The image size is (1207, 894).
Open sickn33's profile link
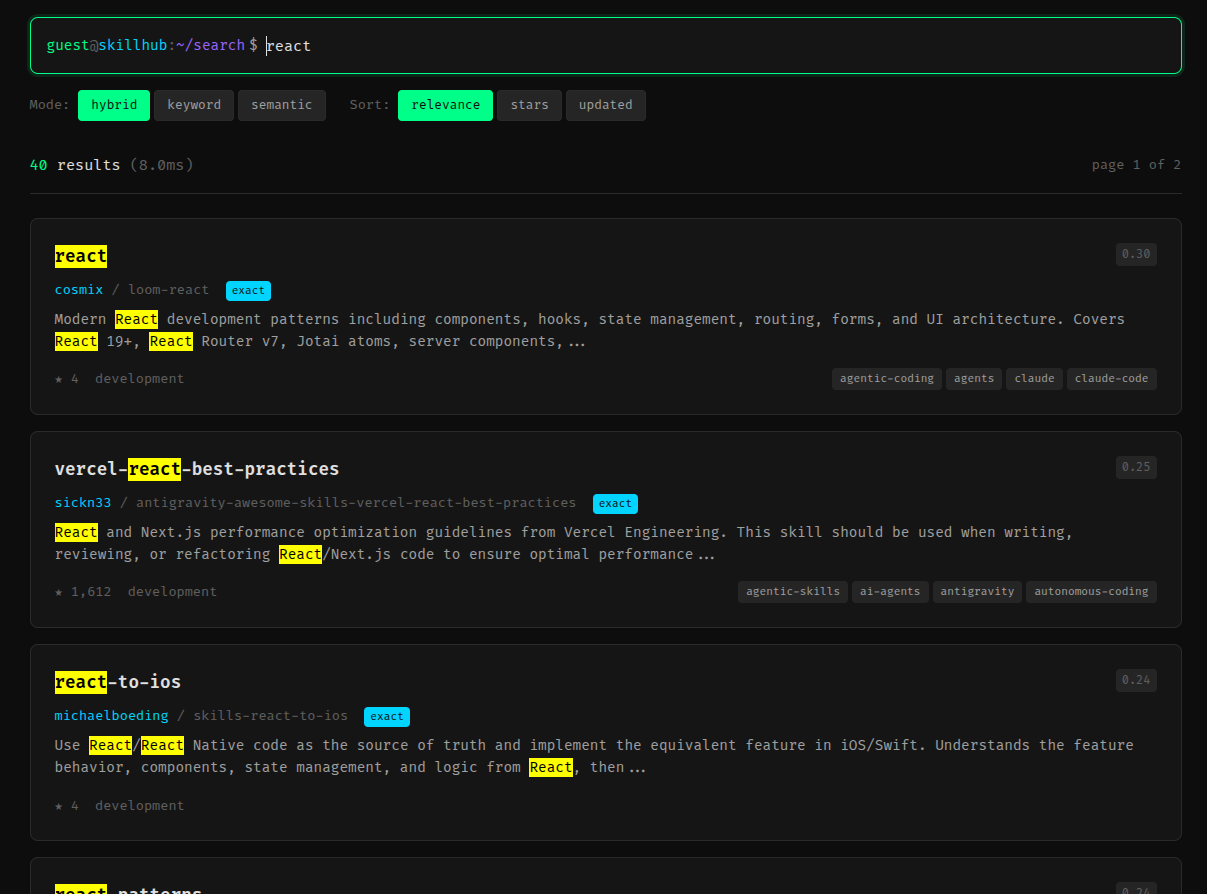click(x=83, y=503)
